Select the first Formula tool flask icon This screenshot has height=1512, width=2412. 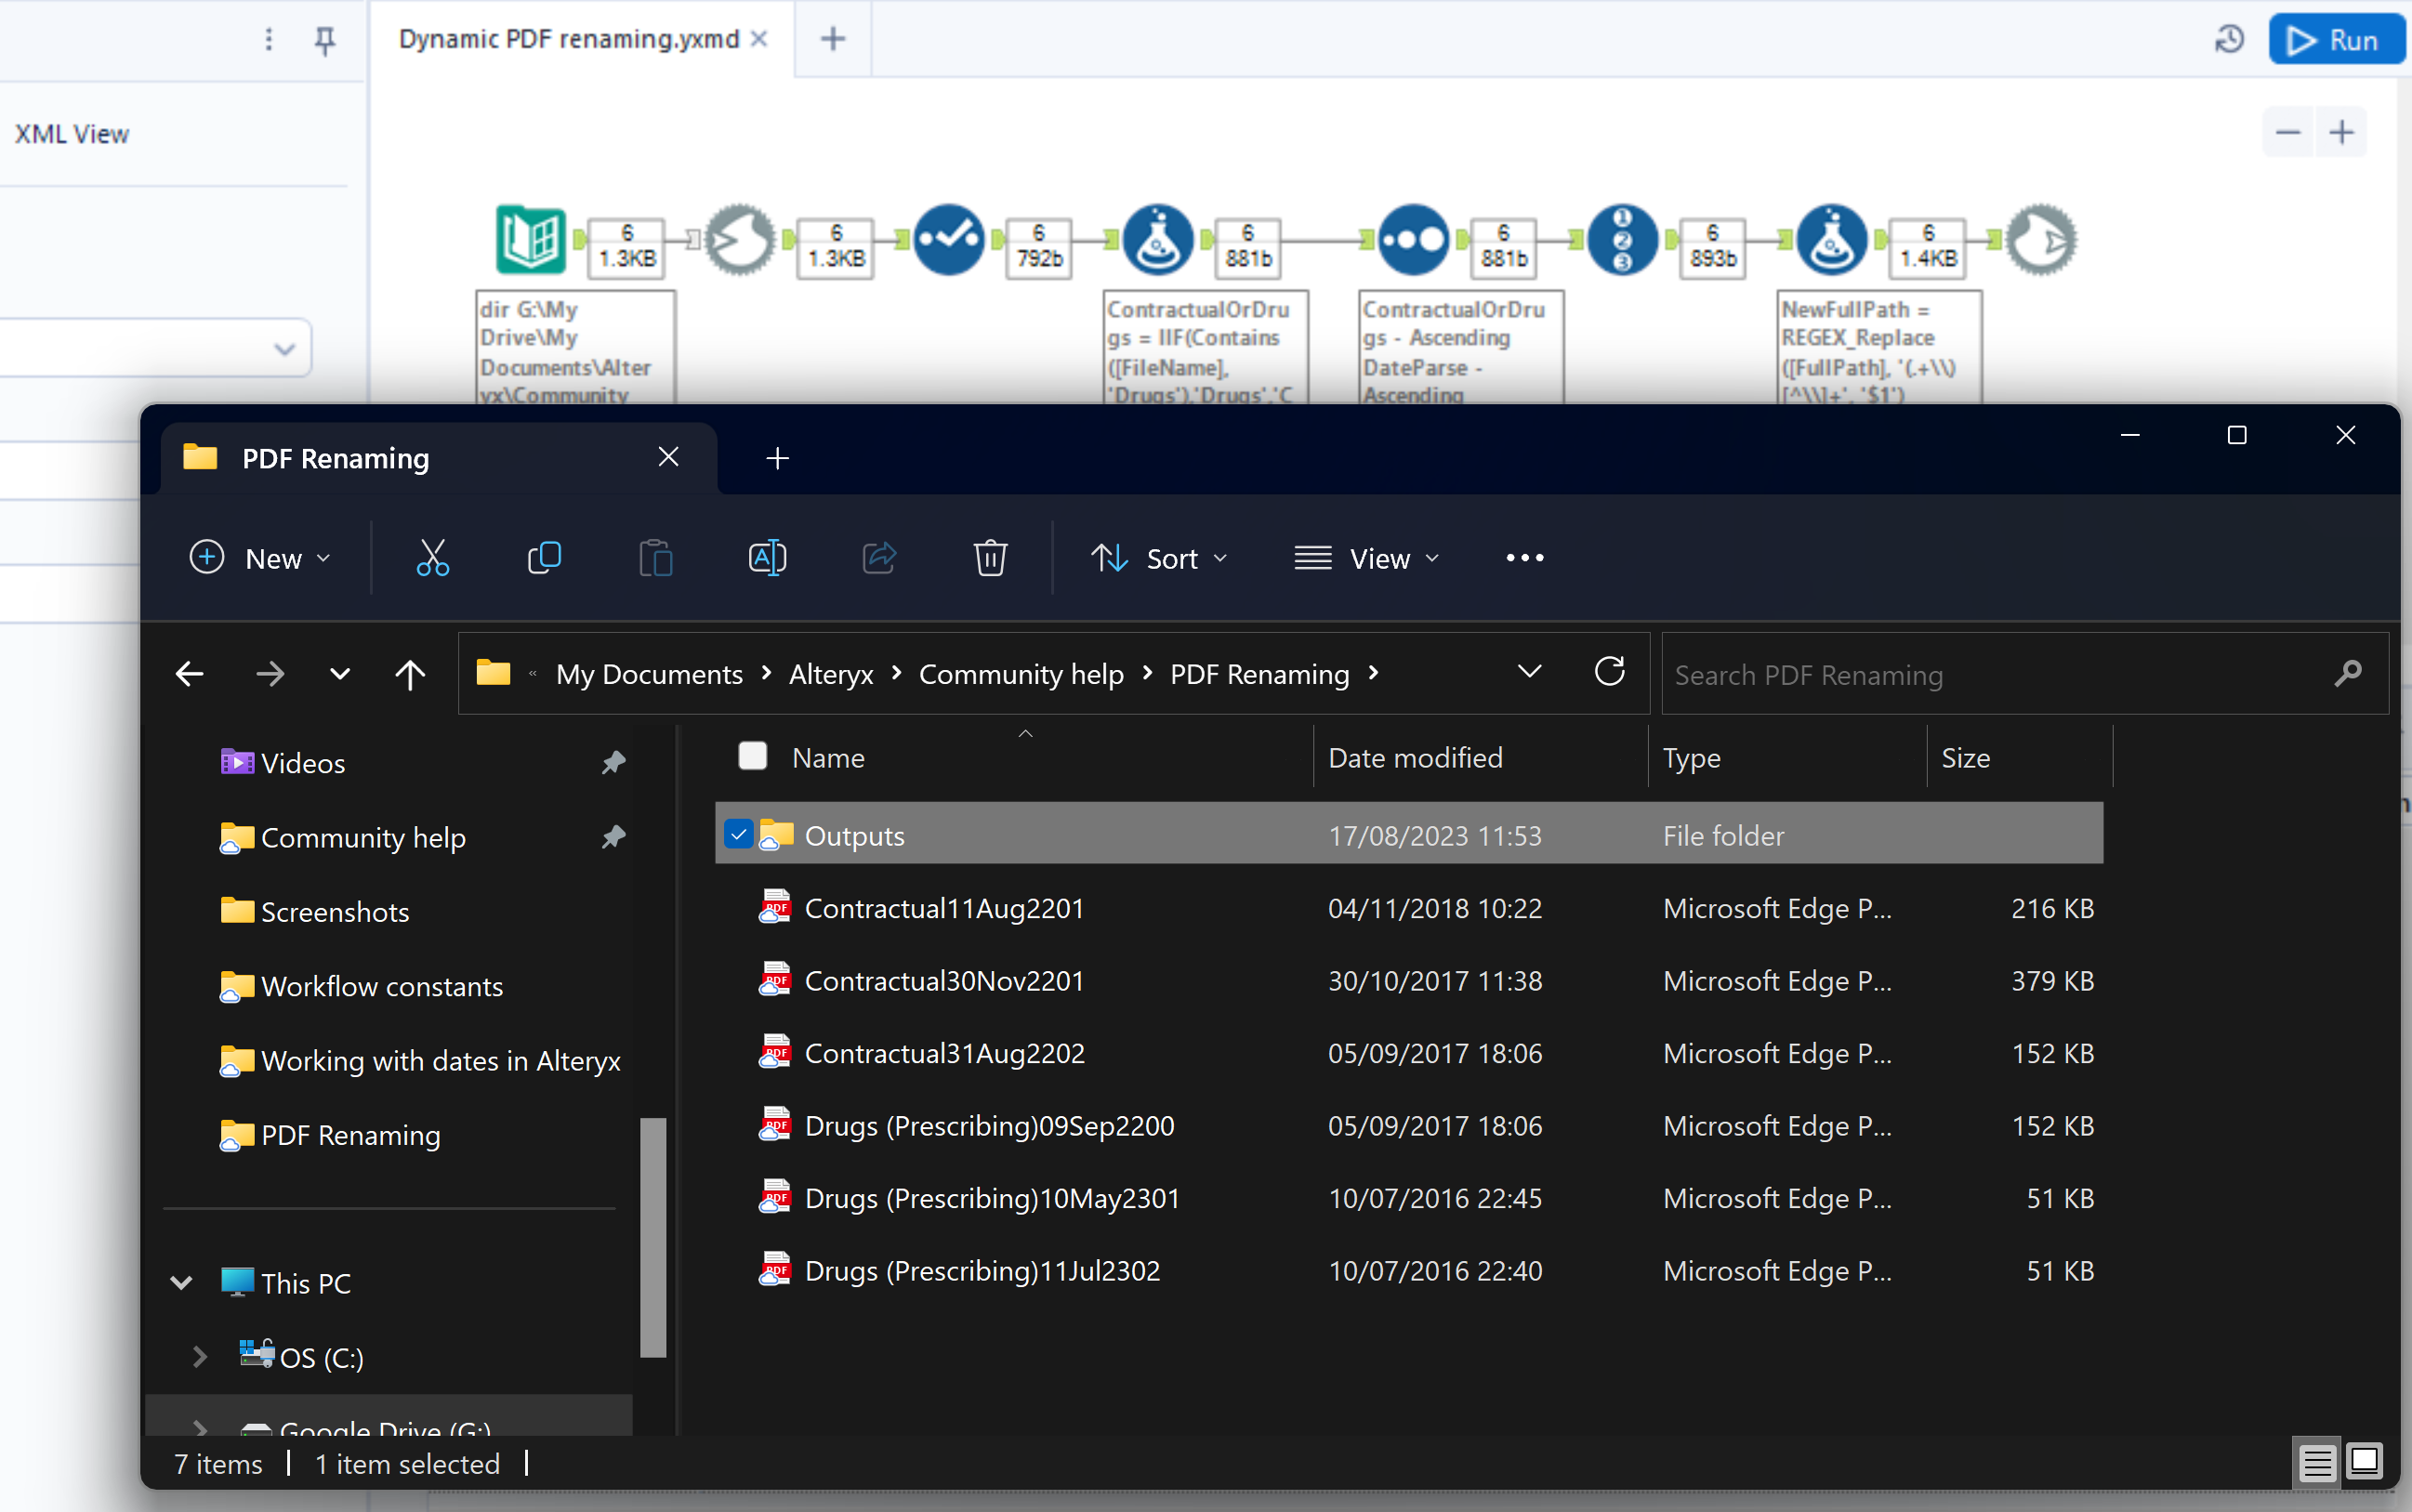pos(1156,240)
